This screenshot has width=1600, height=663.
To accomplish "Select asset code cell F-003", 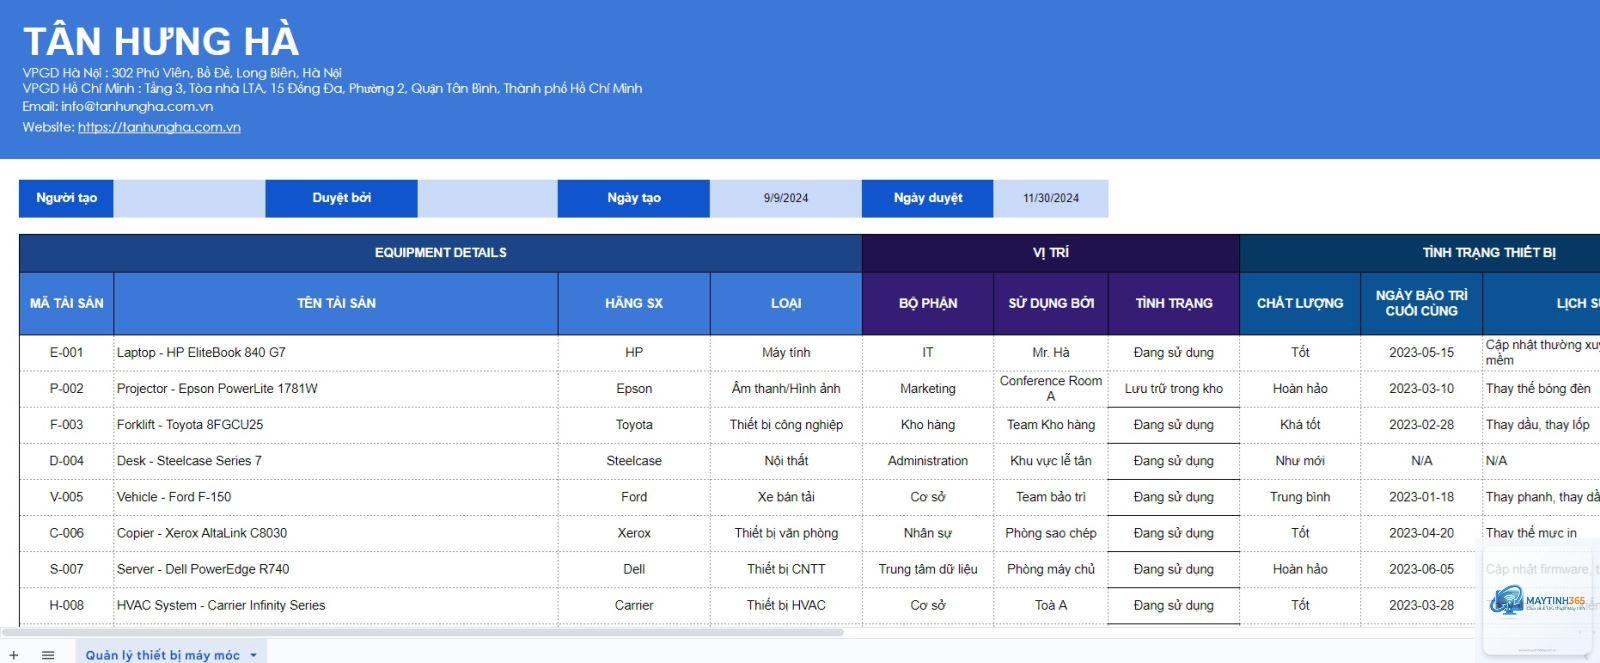I will coord(66,425).
